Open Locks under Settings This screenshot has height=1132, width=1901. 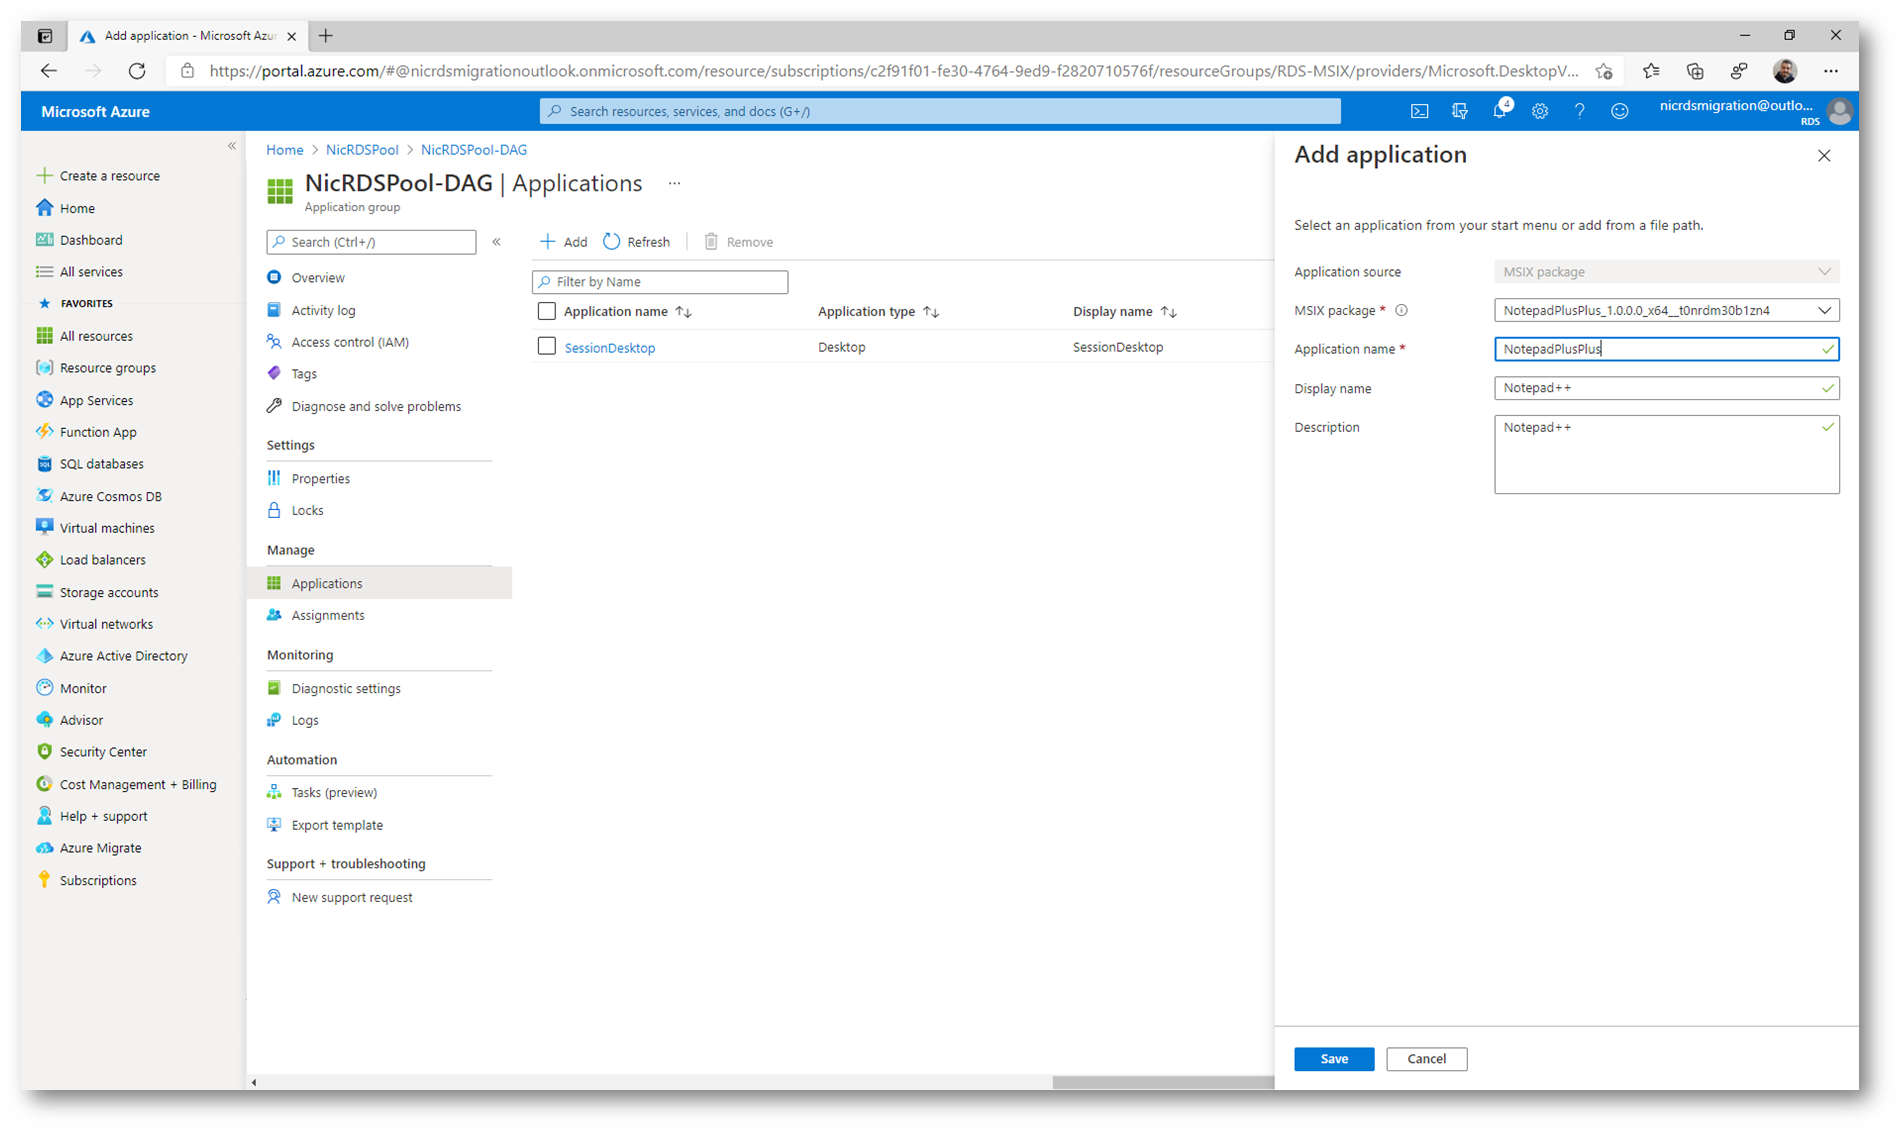tap(295, 510)
